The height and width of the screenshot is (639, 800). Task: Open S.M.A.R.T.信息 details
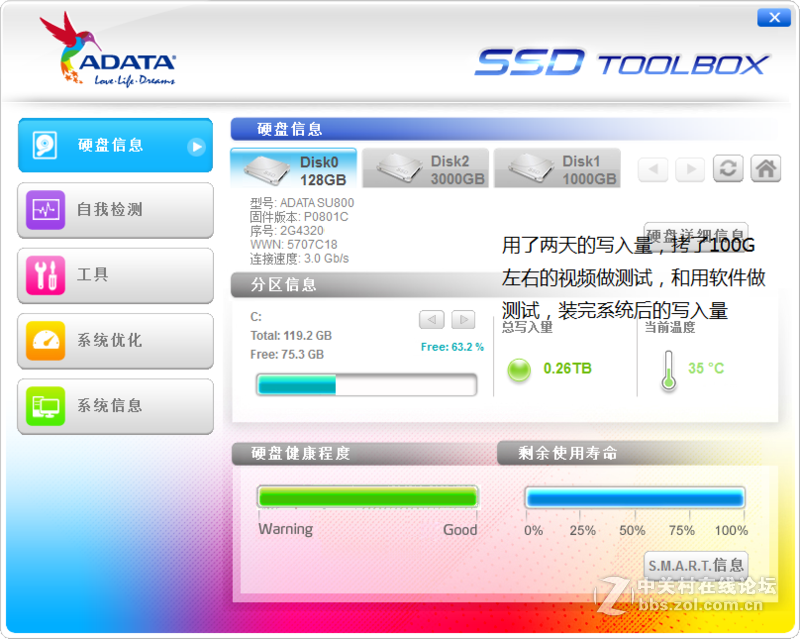[696, 565]
